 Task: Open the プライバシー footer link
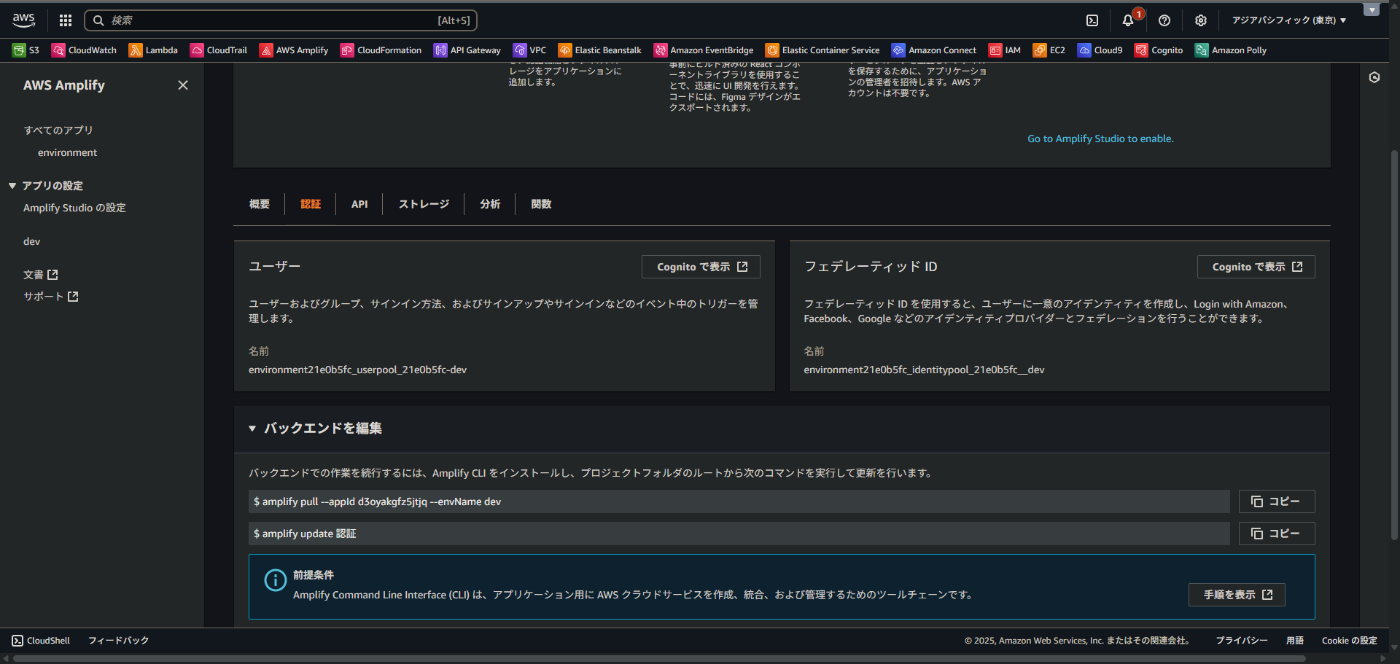click(1242, 640)
